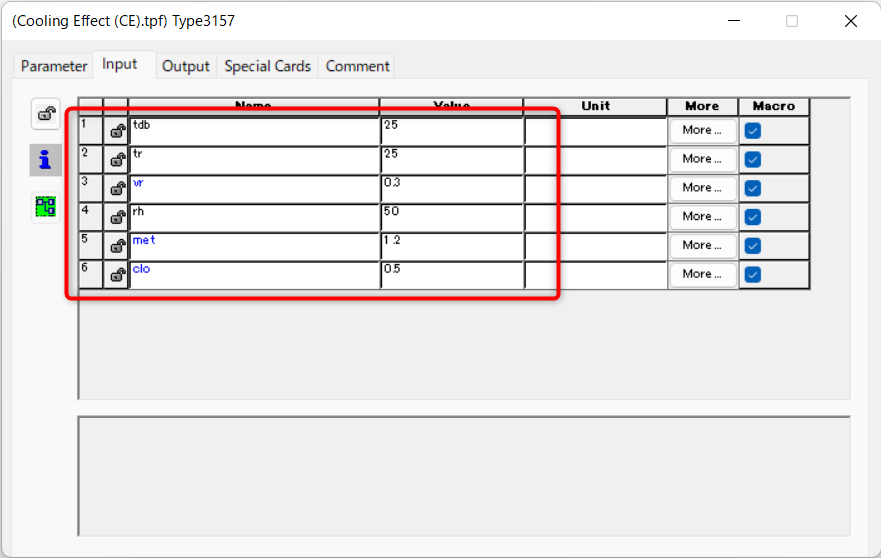Viewport: 881px width, 558px height.
Task: Click the green grid icon in sidebar
Action: 46,206
